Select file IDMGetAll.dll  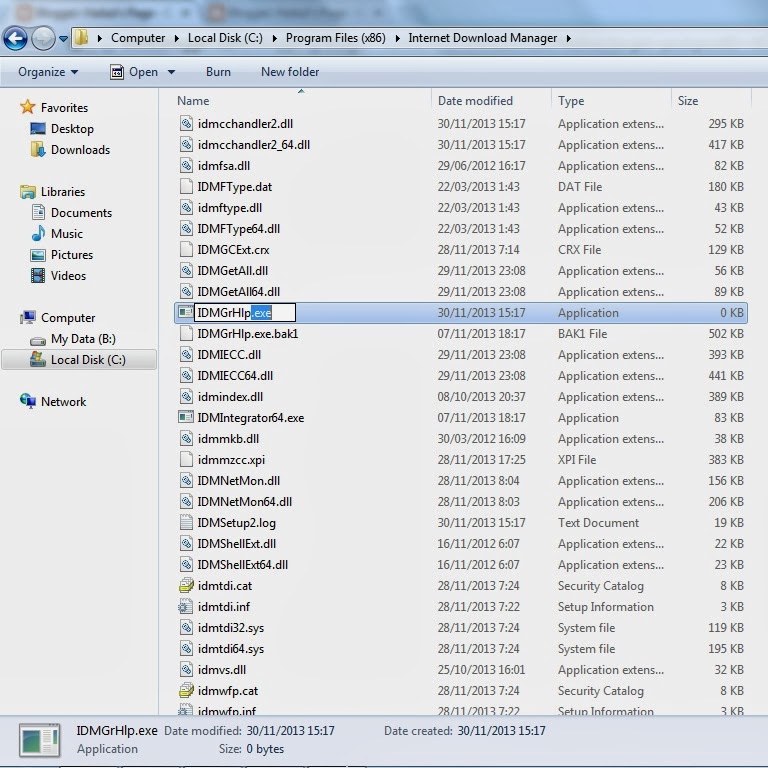(x=233, y=270)
